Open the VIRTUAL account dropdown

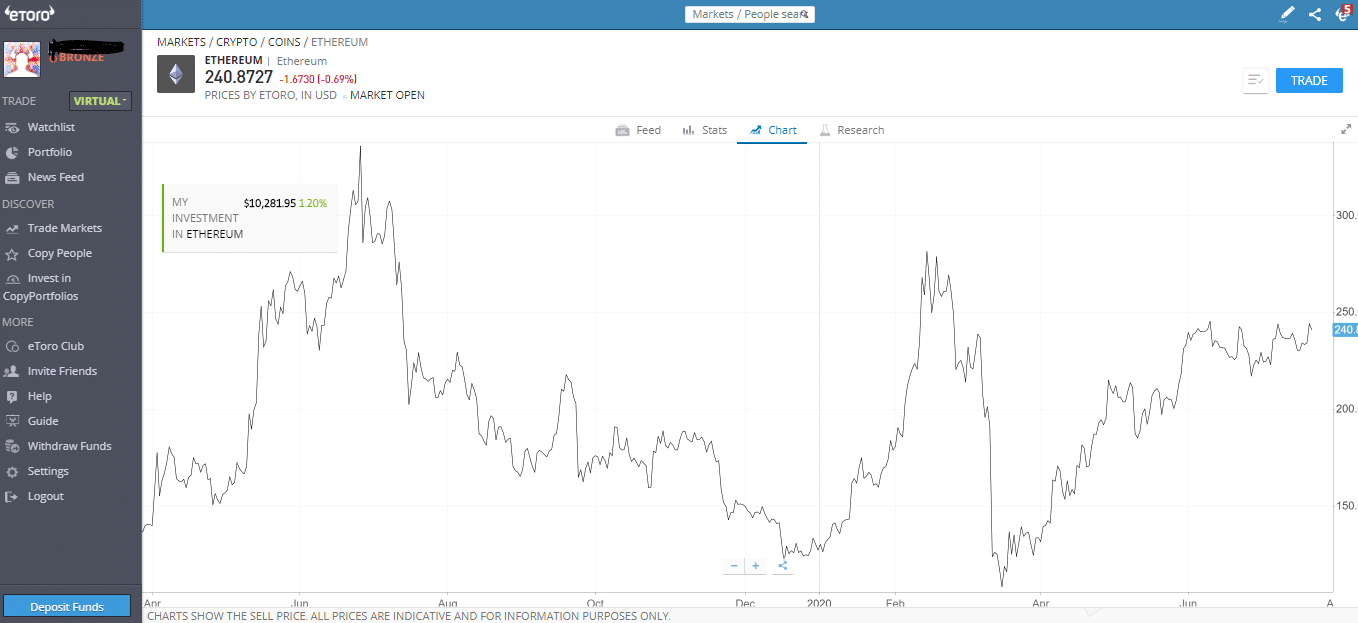point(99,101)
